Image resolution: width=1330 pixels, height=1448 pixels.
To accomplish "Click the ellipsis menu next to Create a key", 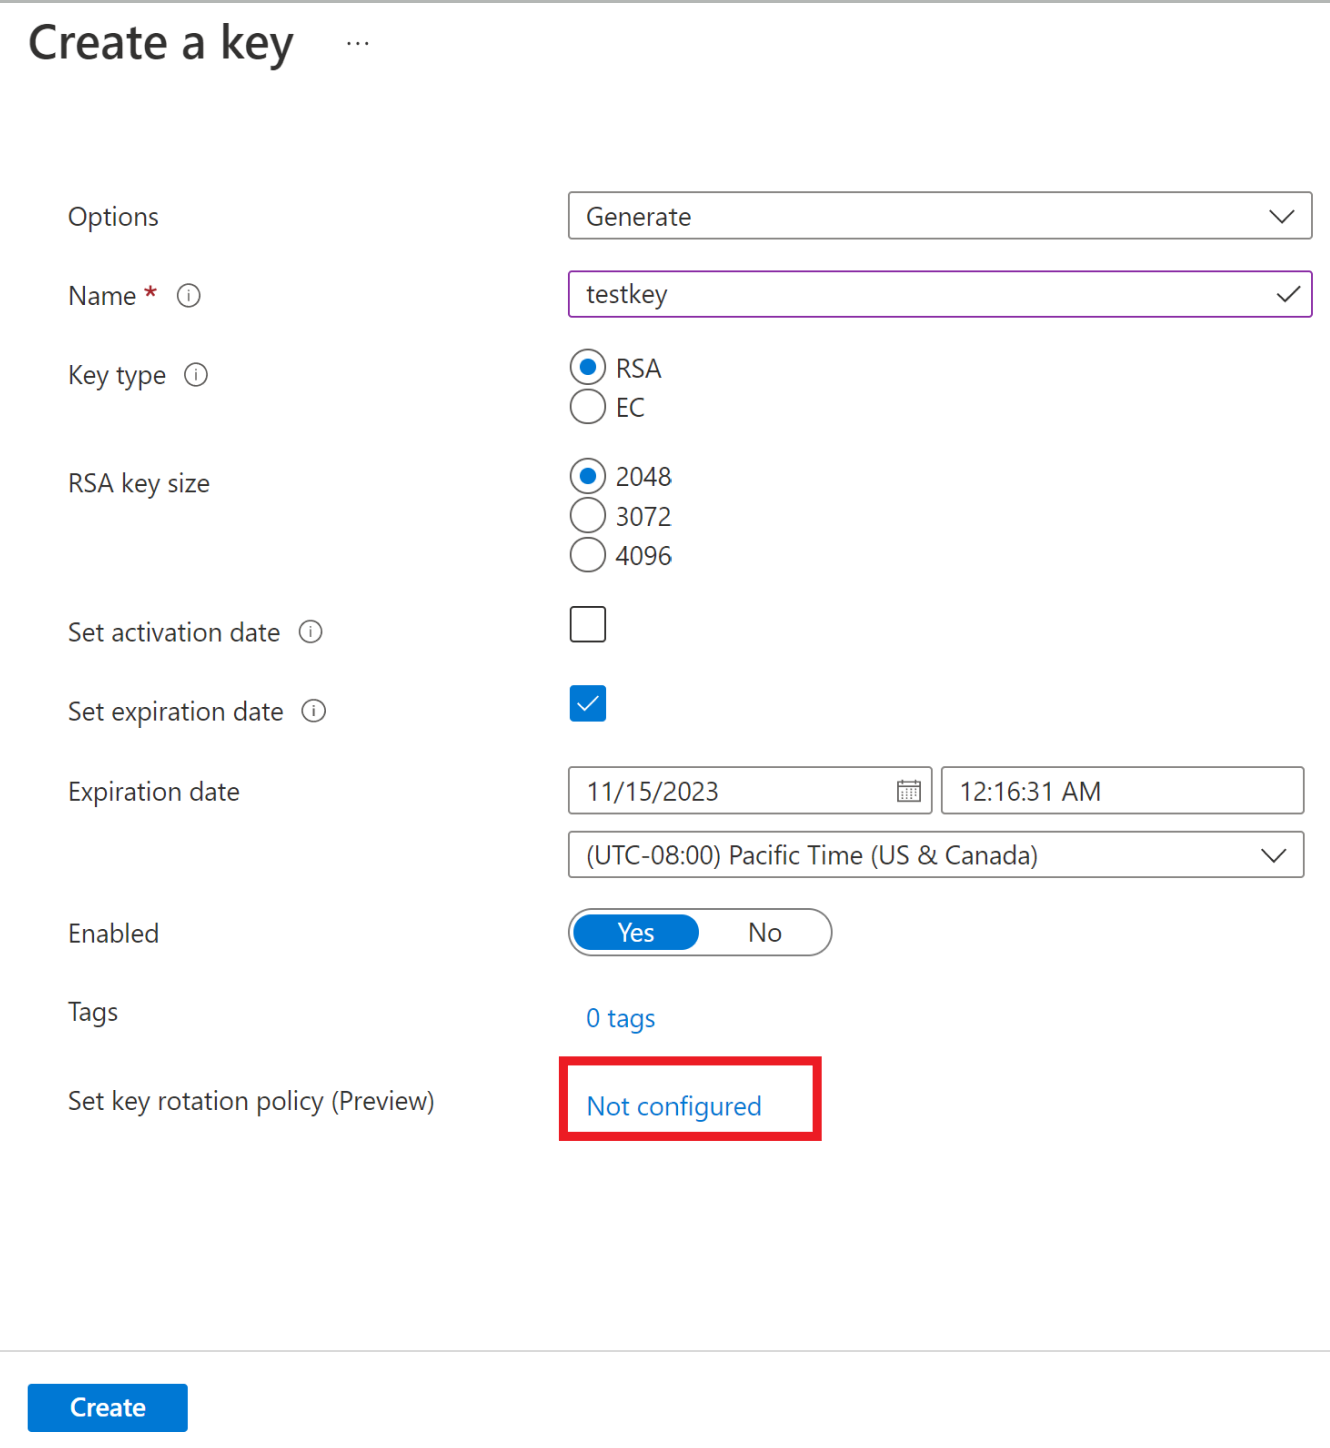I will tap(357, 42).
